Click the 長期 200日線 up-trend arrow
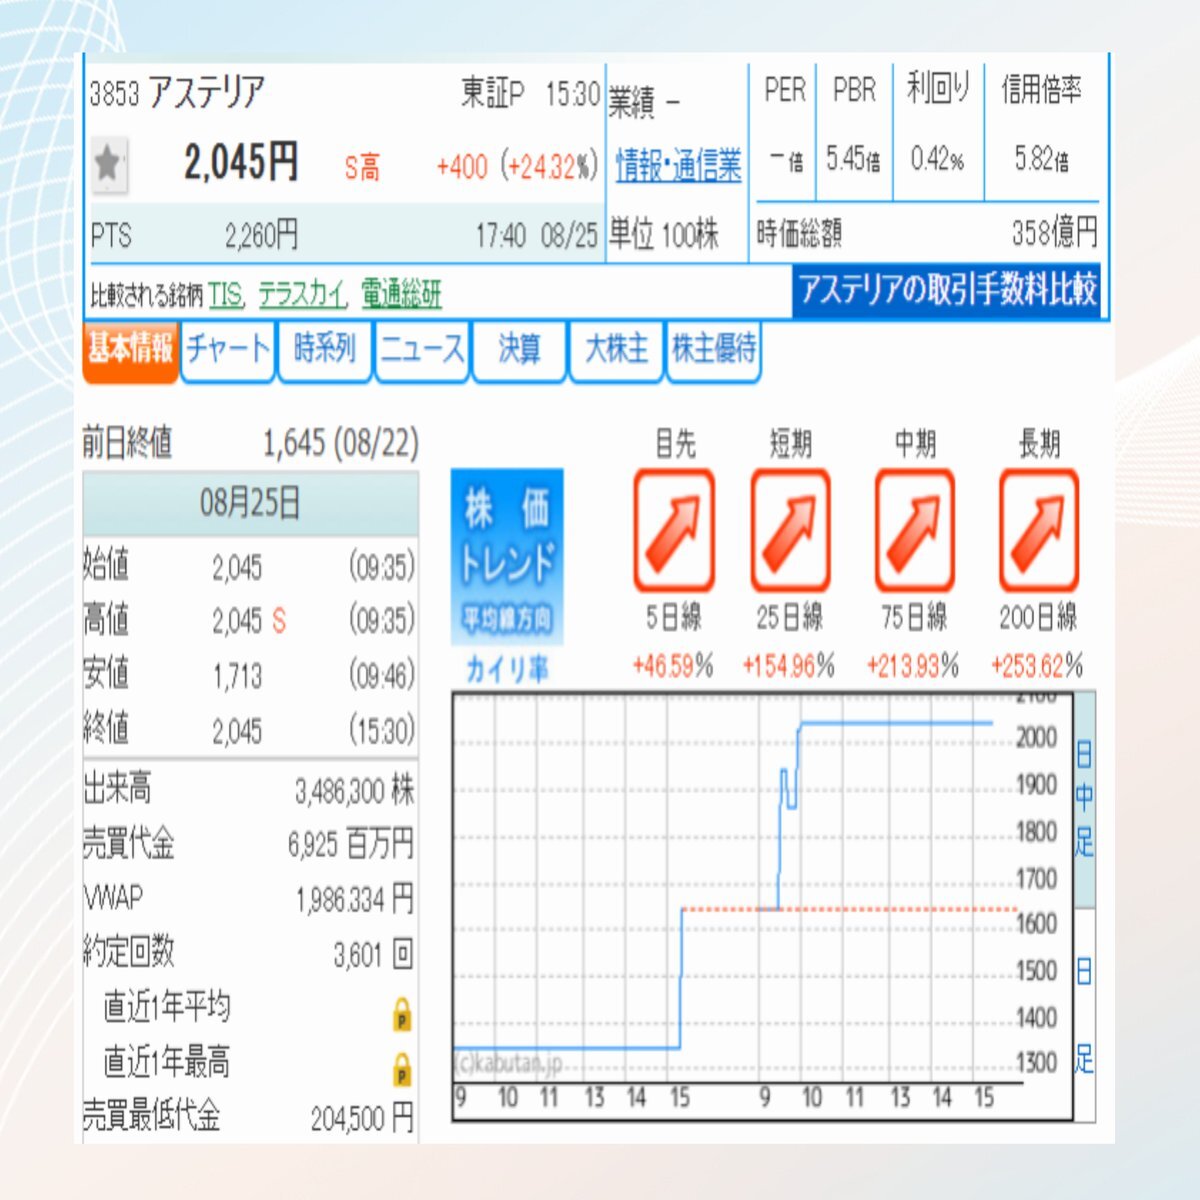This screenshot has height=1200, width=1200. pyautogui.click(x=1039, y=530)
